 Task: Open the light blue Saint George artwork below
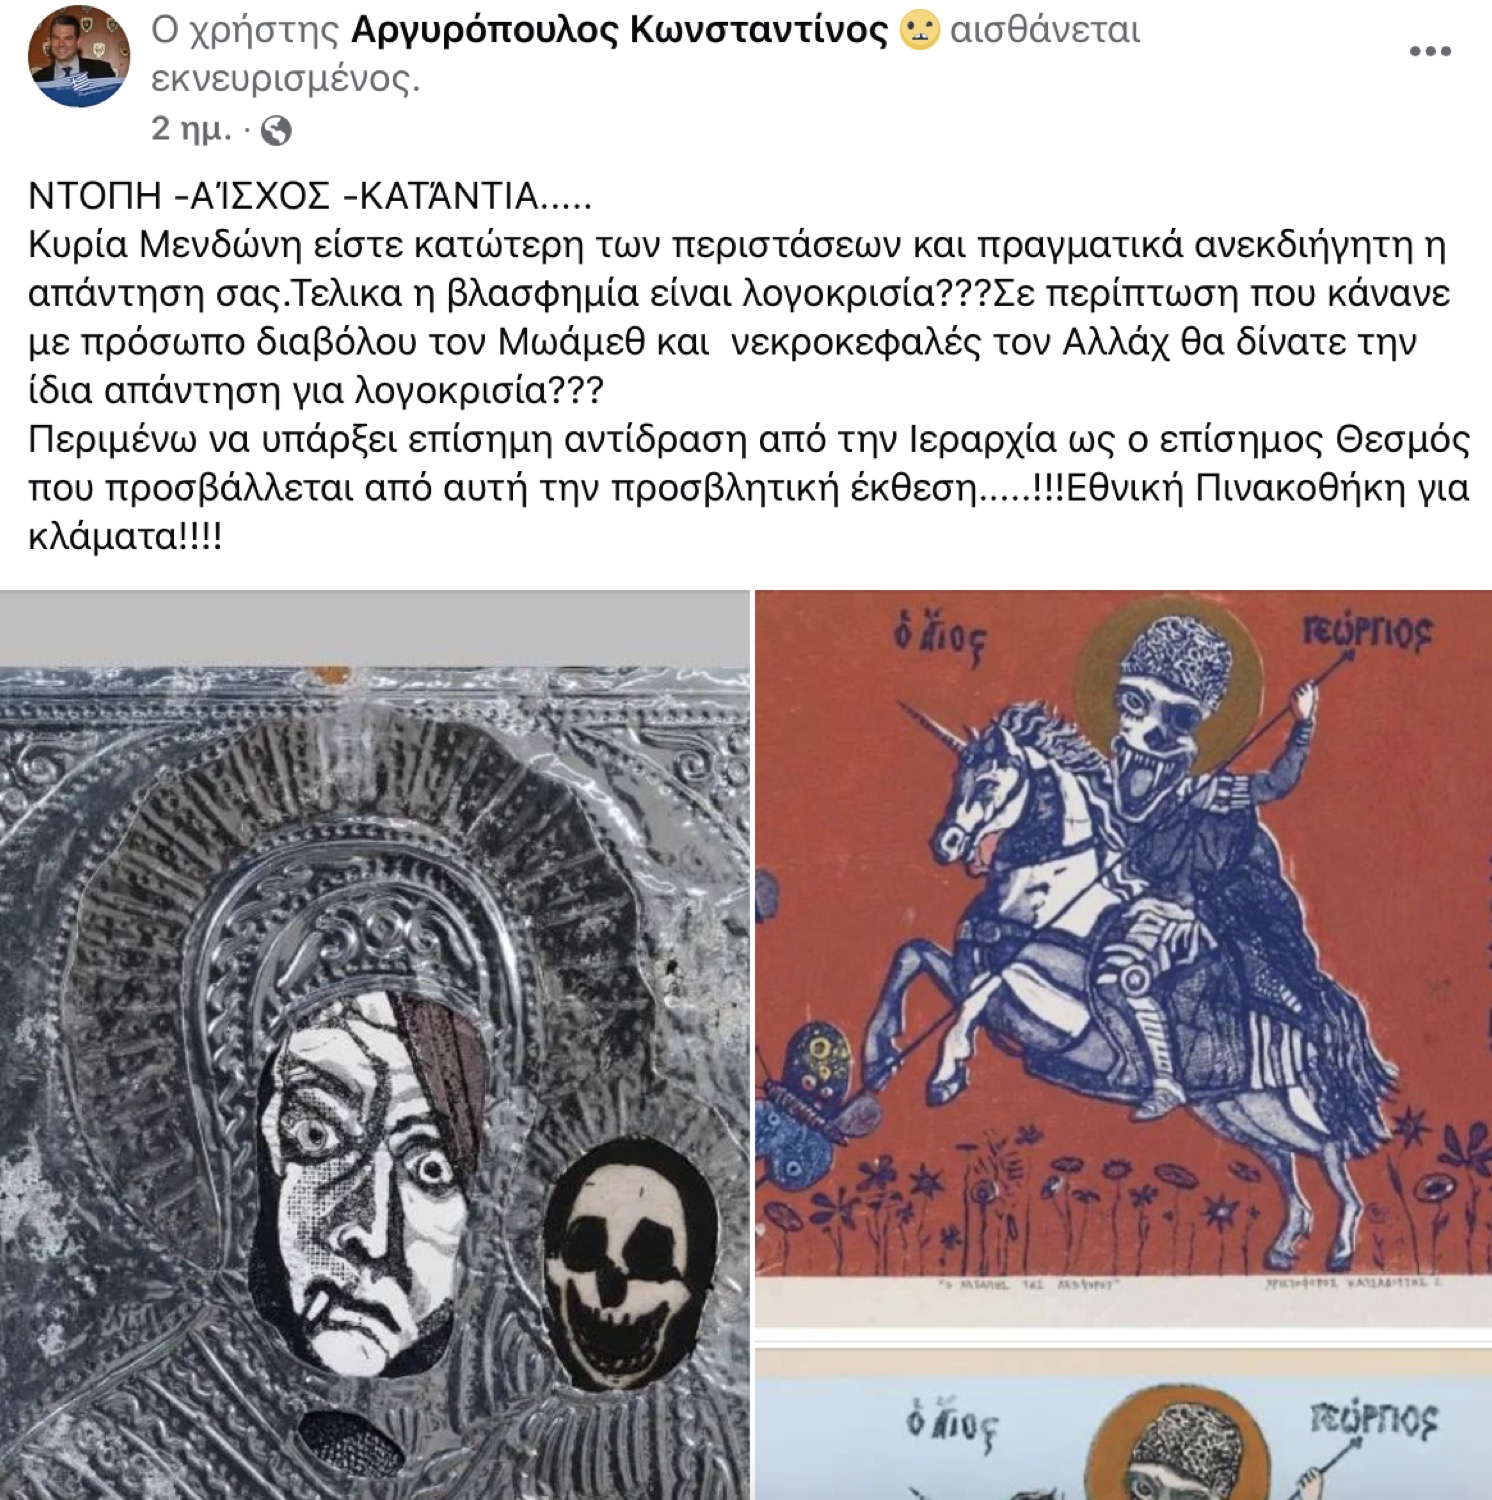coord(1123,1424)
